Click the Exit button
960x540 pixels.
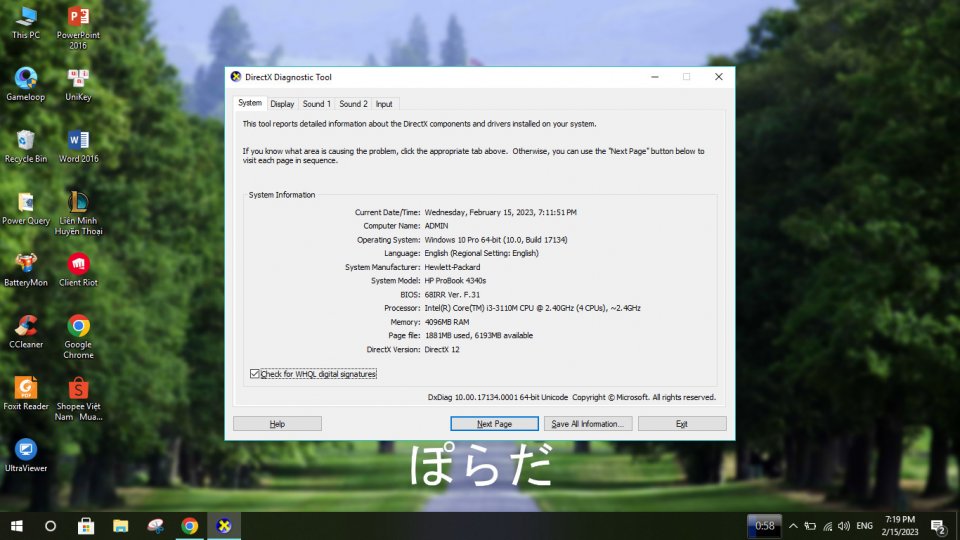pos(681,424)
